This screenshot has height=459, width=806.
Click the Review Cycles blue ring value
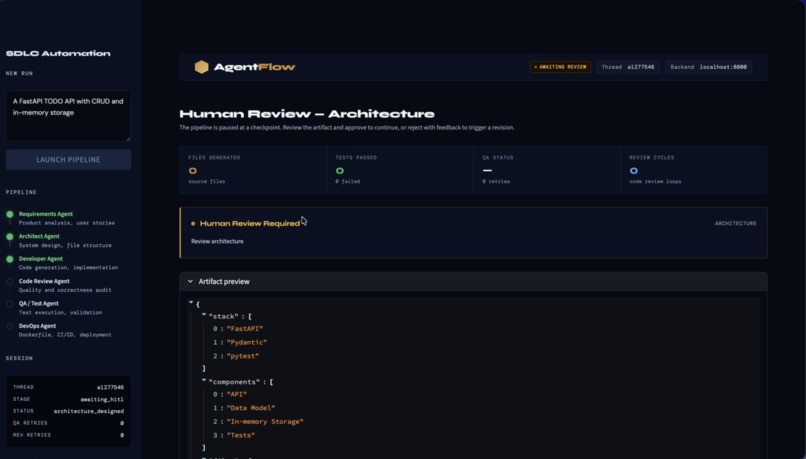tap(634, 171)
